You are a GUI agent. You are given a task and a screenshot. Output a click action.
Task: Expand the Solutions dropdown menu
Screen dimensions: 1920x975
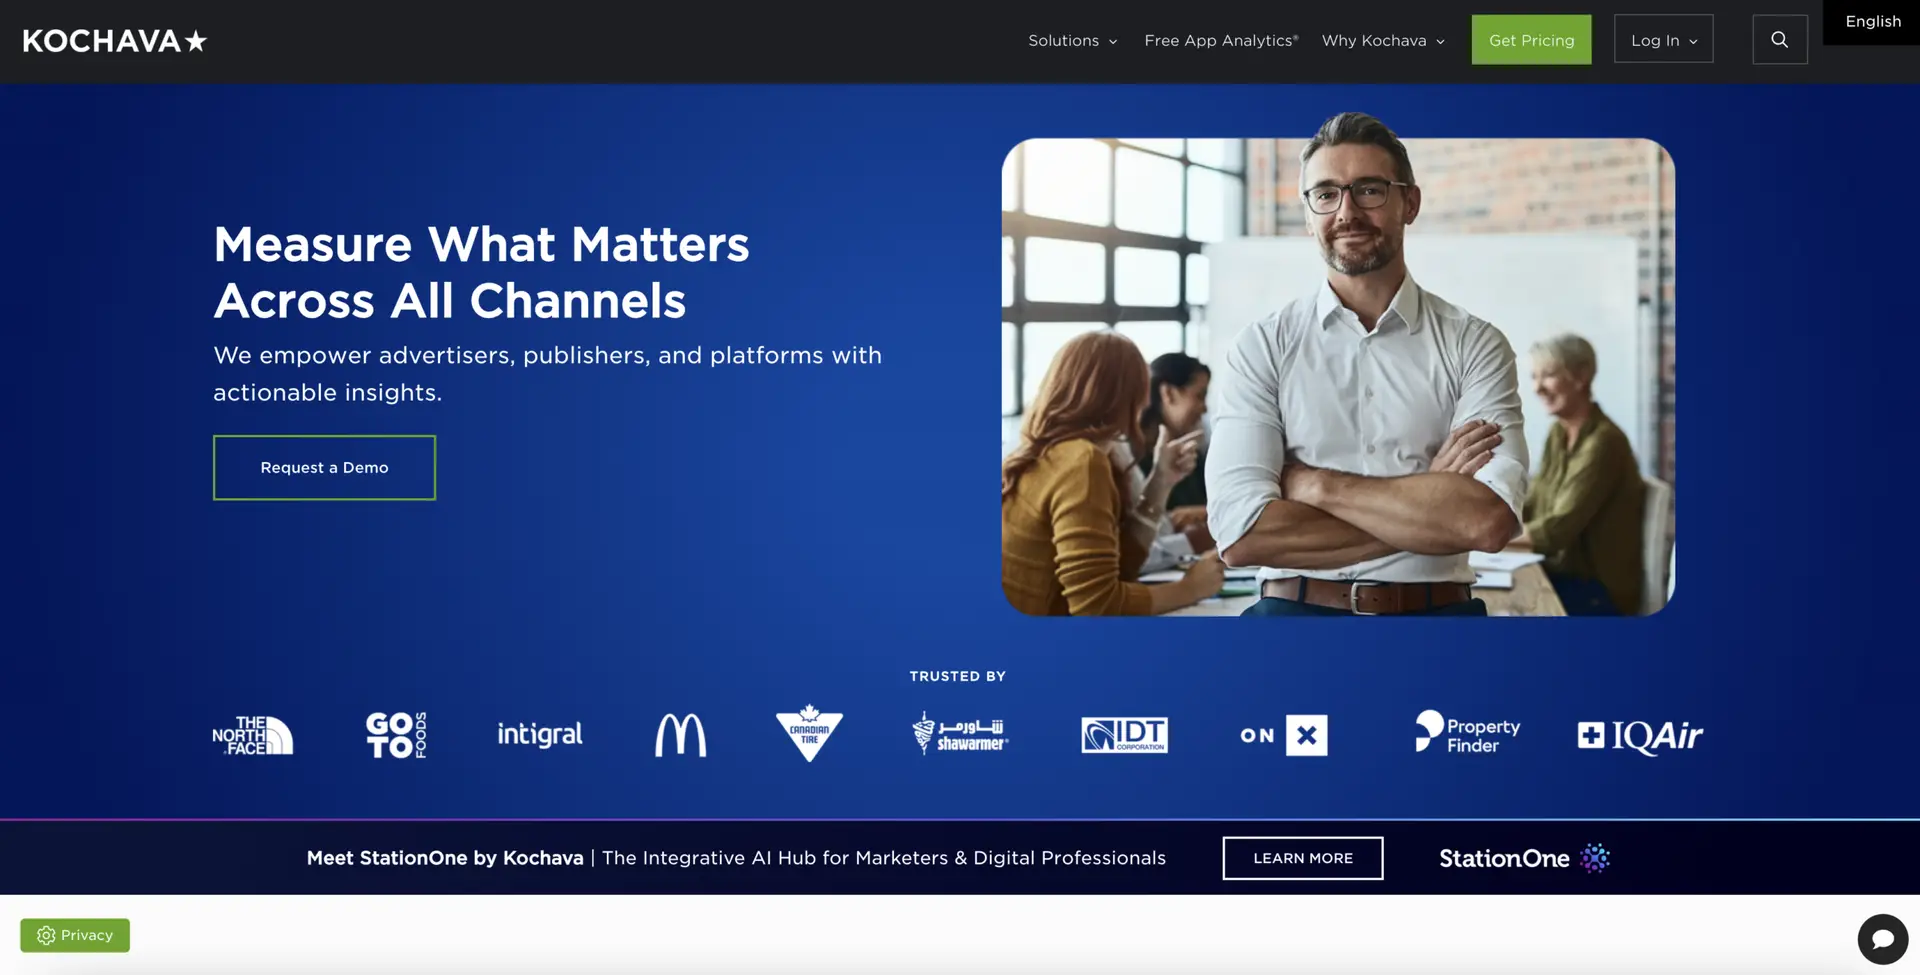pos(1072,41)
